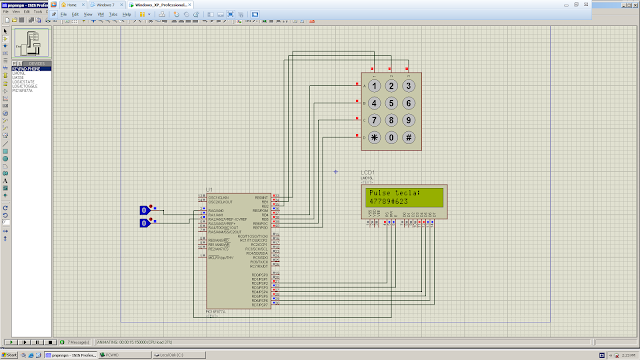Screen dimensions: 640x360
Task: Click the VMware full screen icon
Action: 231,14
